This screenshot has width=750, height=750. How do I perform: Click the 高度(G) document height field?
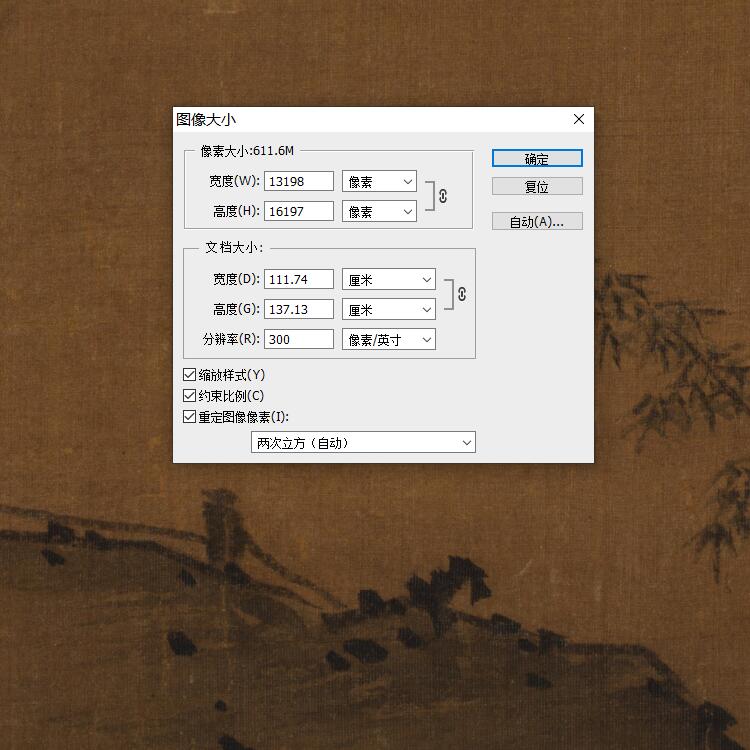pos(299,309)
